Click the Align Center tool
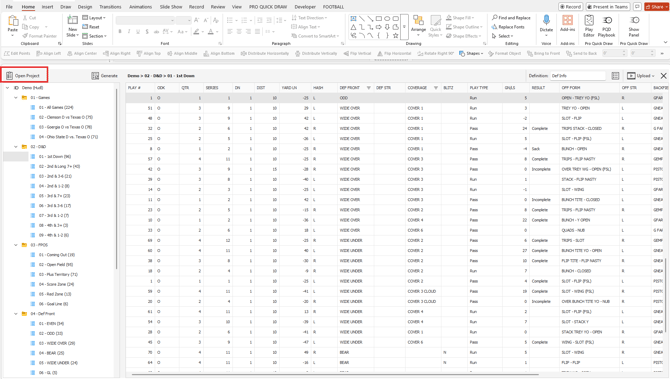Image resolution: width=670 pixels, height=379 pixels. pos(82,53)
